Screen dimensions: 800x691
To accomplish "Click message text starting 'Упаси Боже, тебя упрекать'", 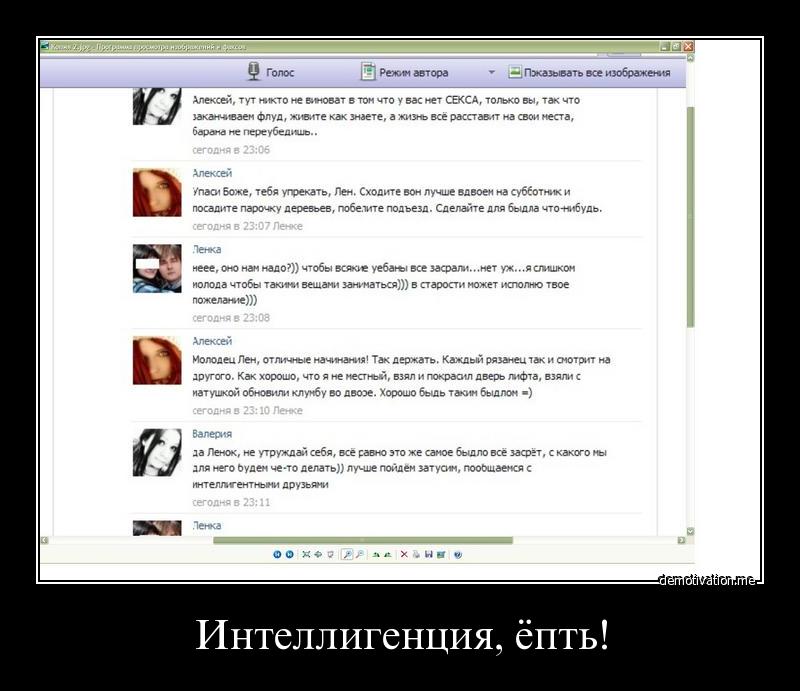I will pyautogui.click(x=397, y=200).
